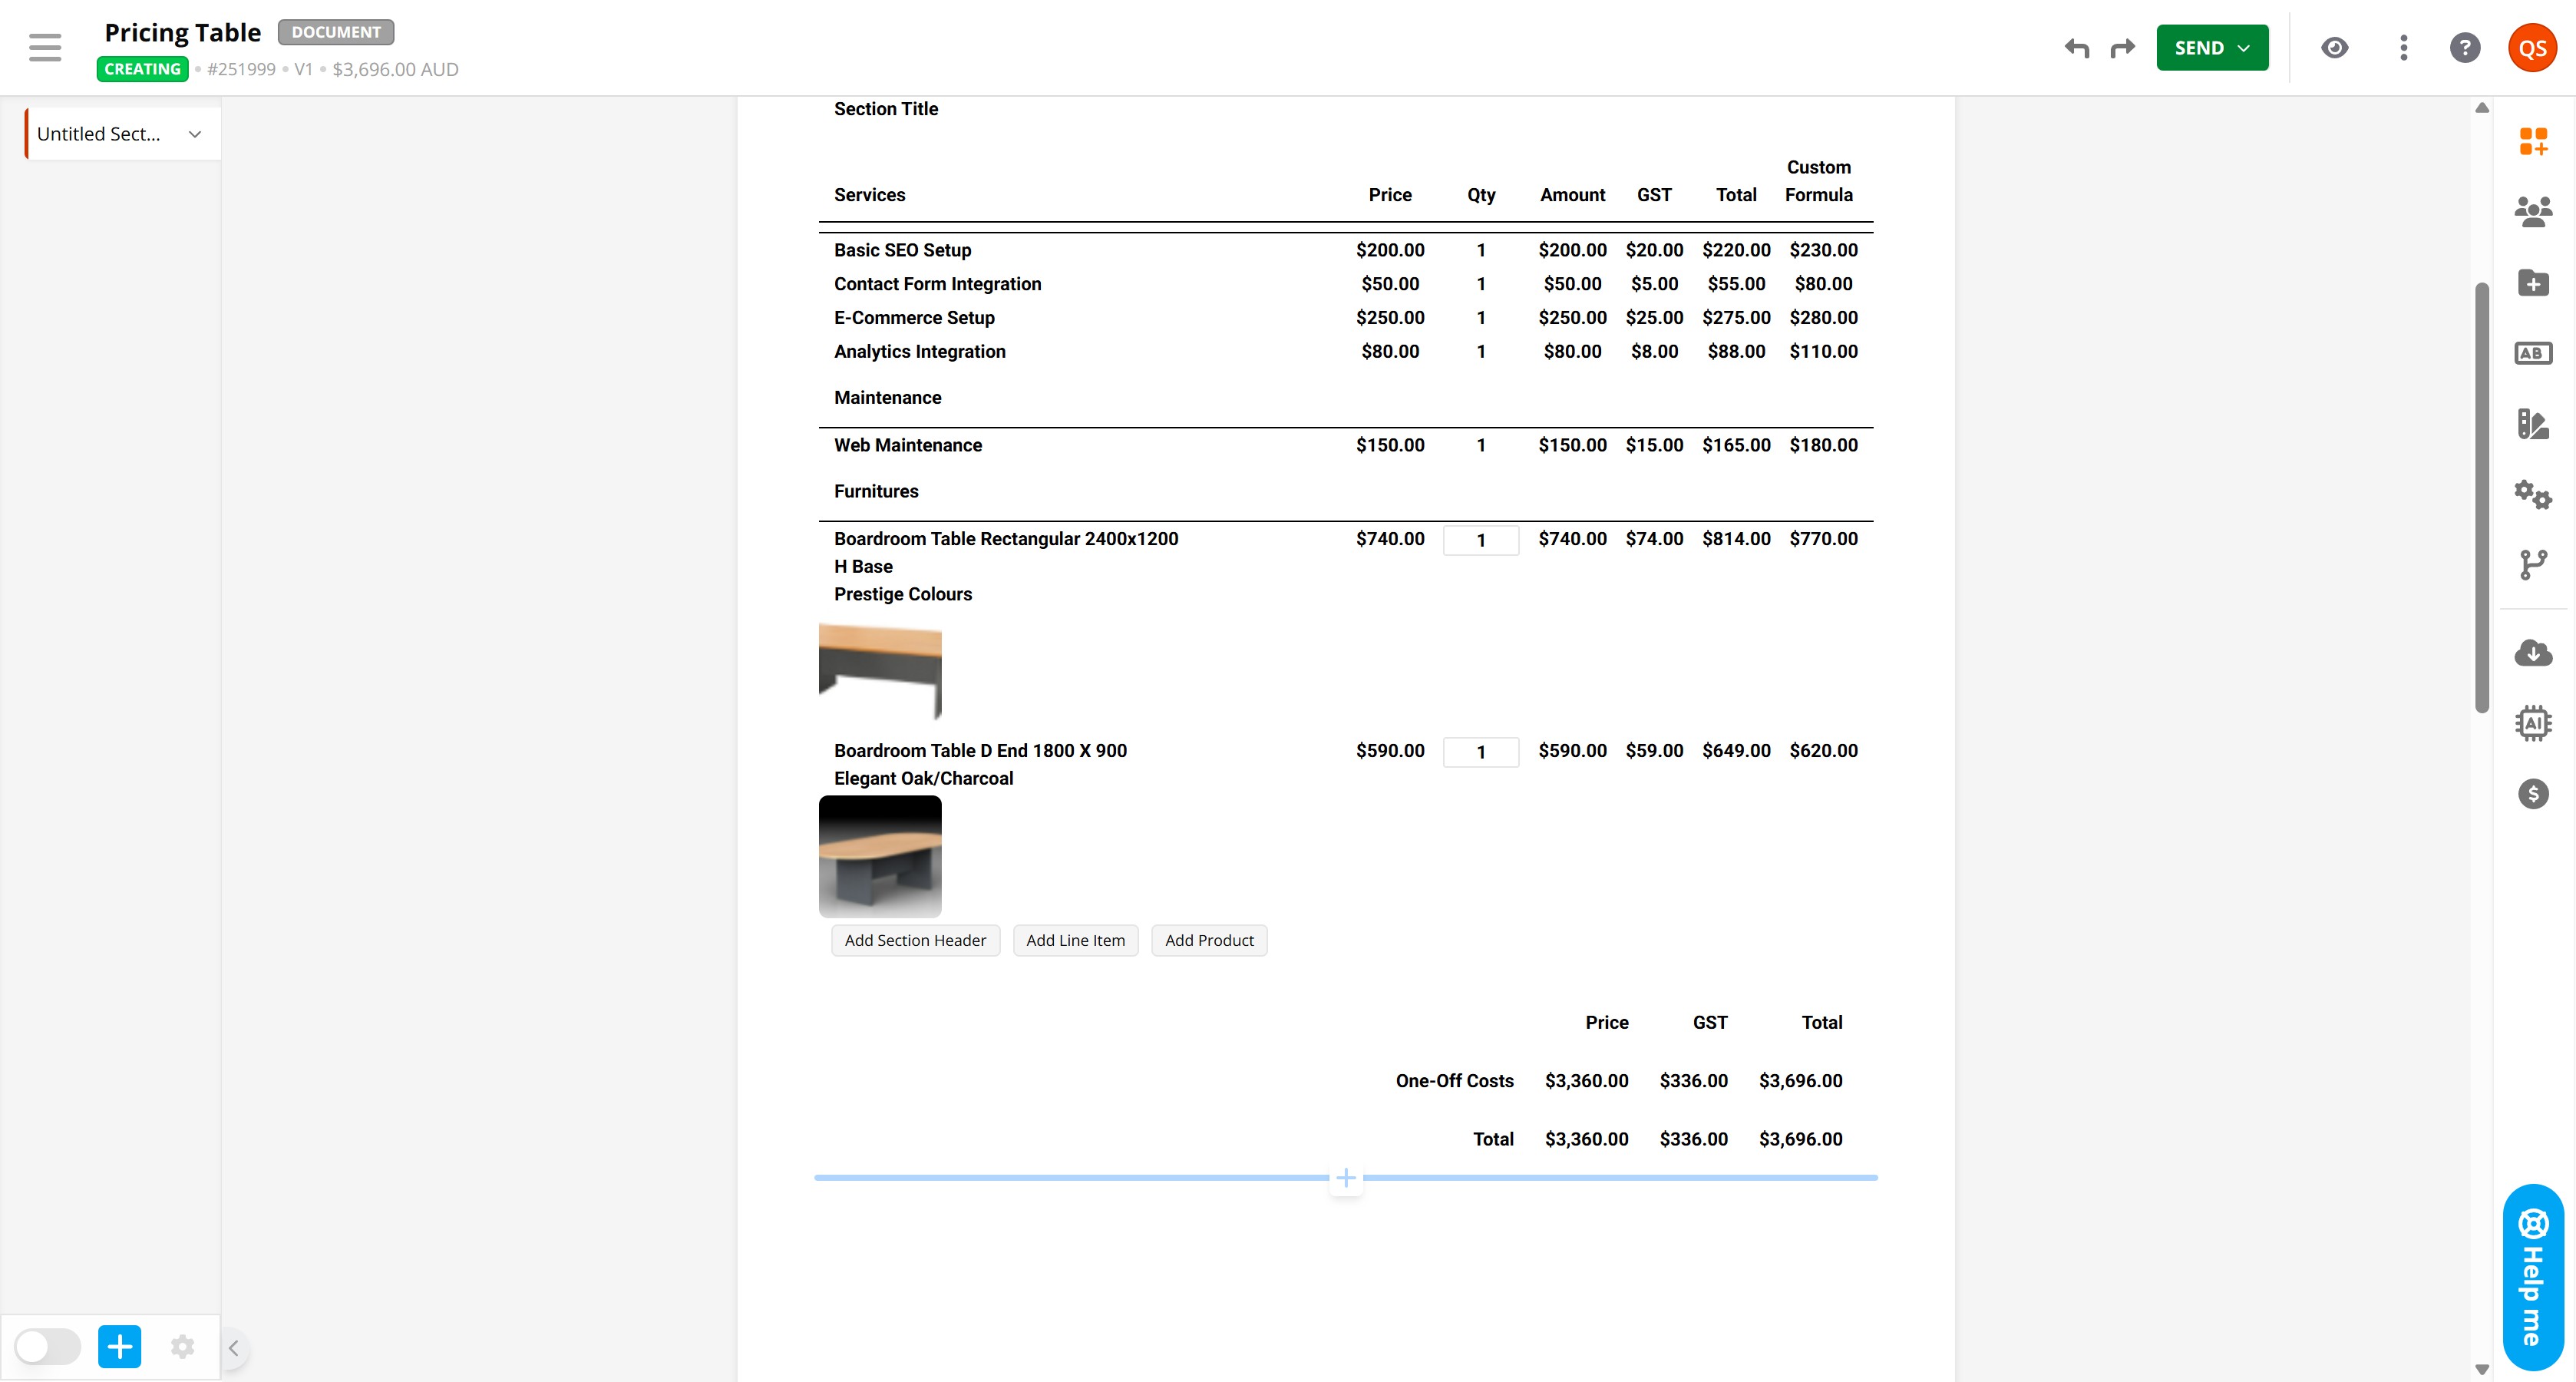Click the Boardroom Table D End thumbnail
Image resolution: width=2576 pixels, height=1382 pixels.
click(879, 856)
